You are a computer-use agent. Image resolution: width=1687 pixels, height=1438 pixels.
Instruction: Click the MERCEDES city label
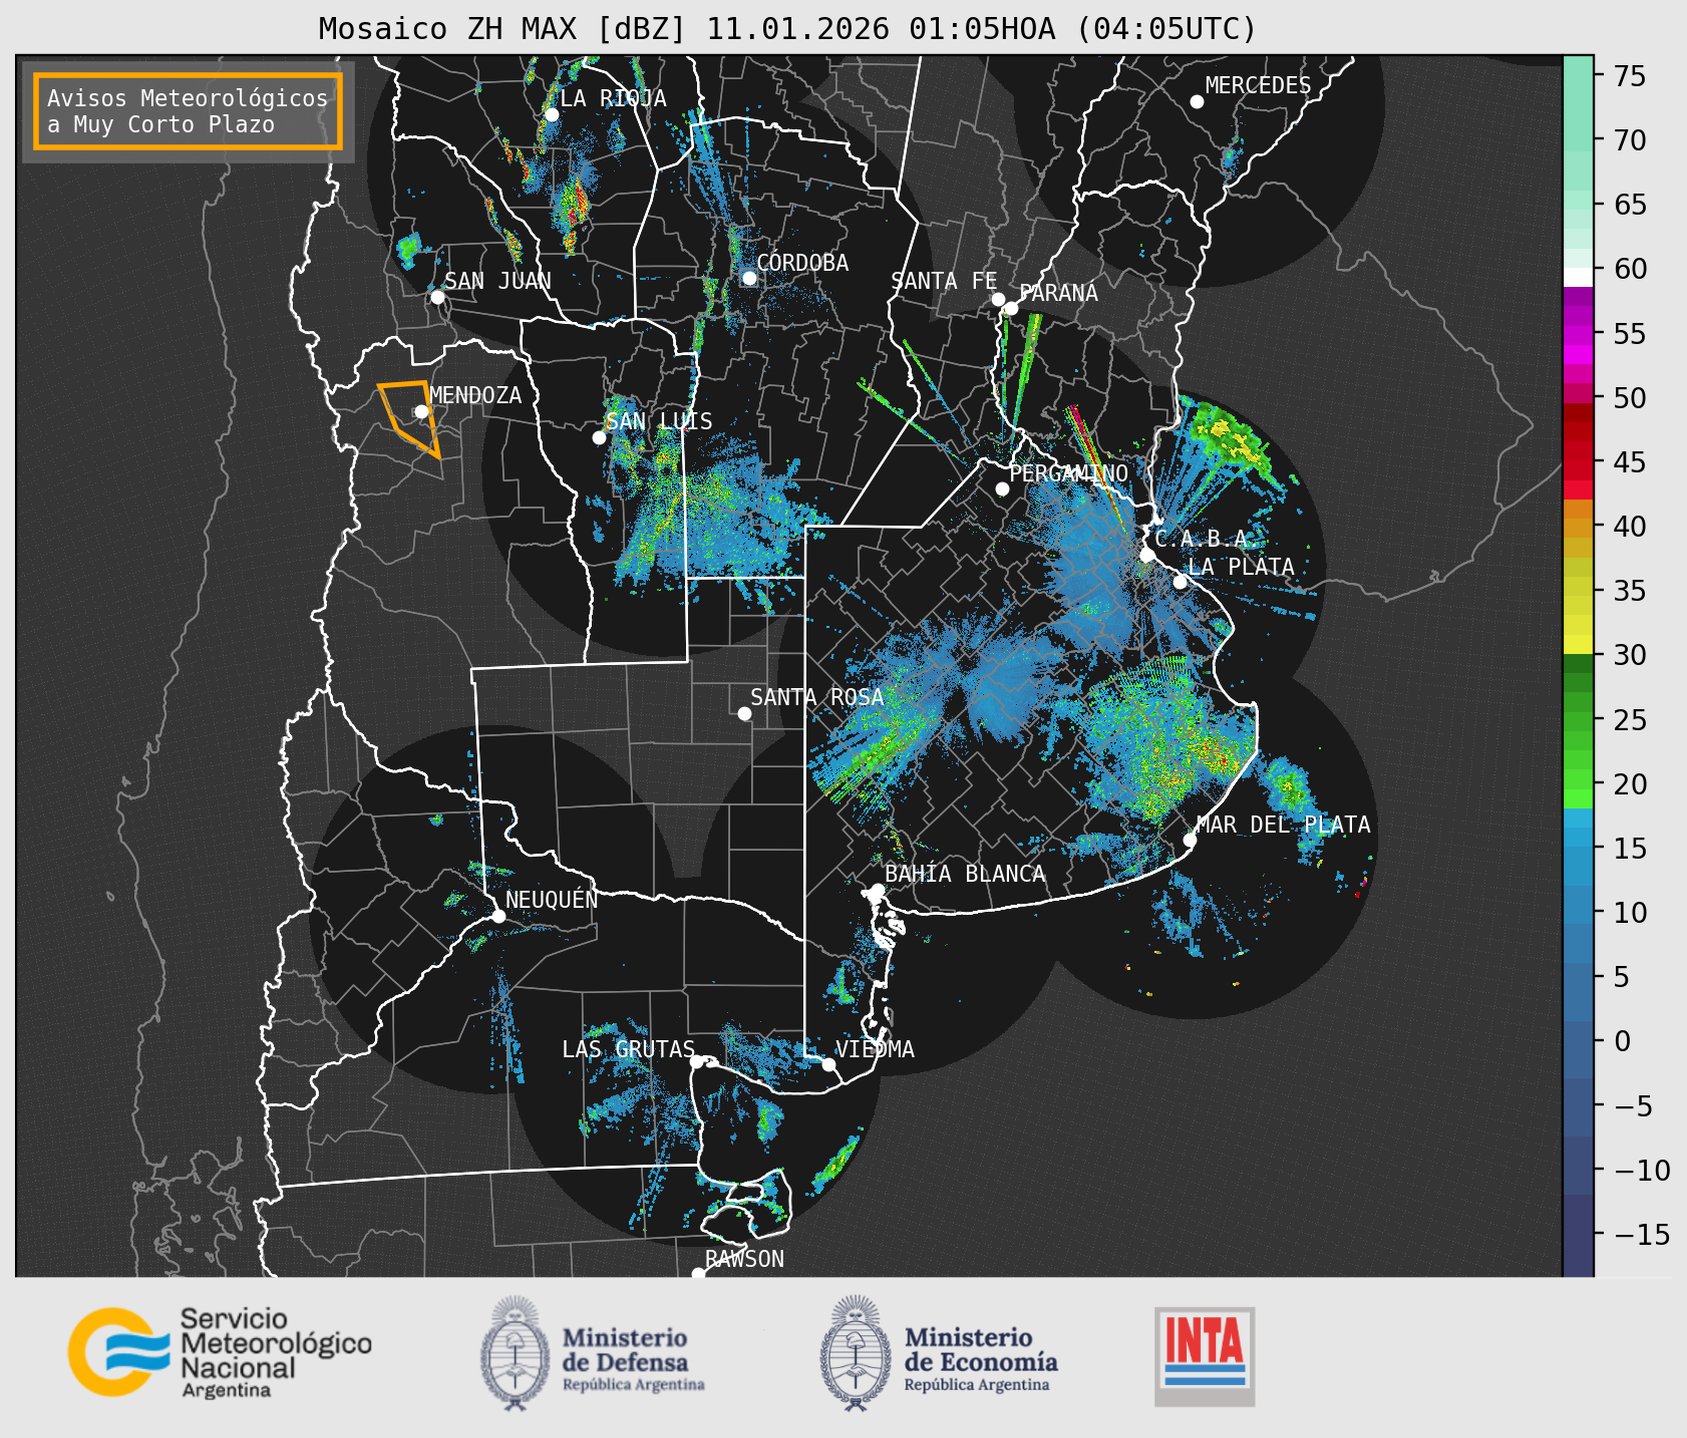(1258, 86)
